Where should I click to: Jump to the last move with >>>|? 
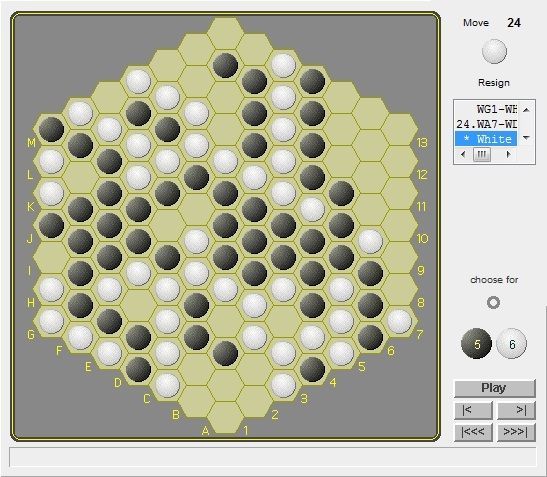click(516, 432)
